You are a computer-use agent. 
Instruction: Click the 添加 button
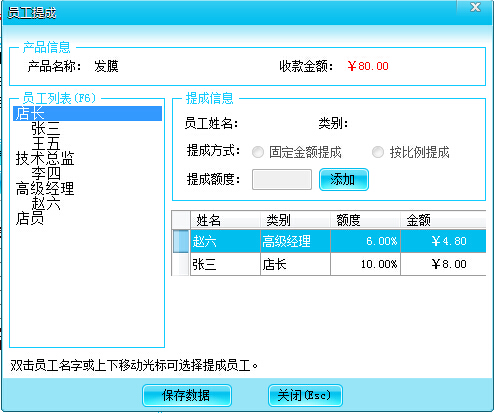[x=344, y=179]
